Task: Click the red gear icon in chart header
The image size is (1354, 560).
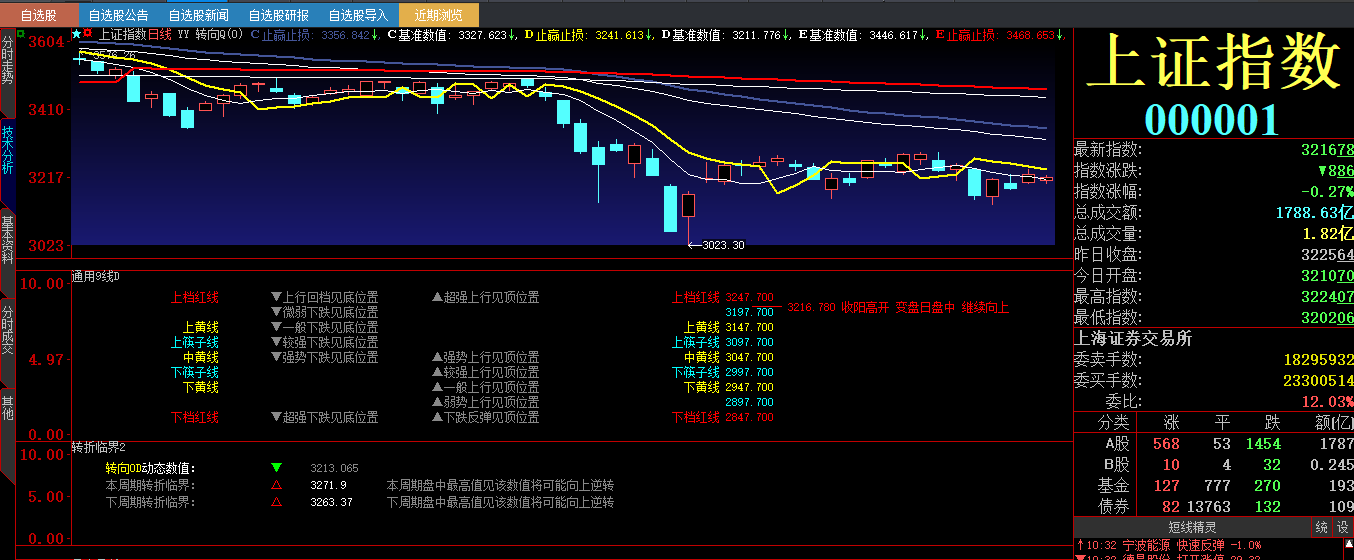Action: [87, 34]
